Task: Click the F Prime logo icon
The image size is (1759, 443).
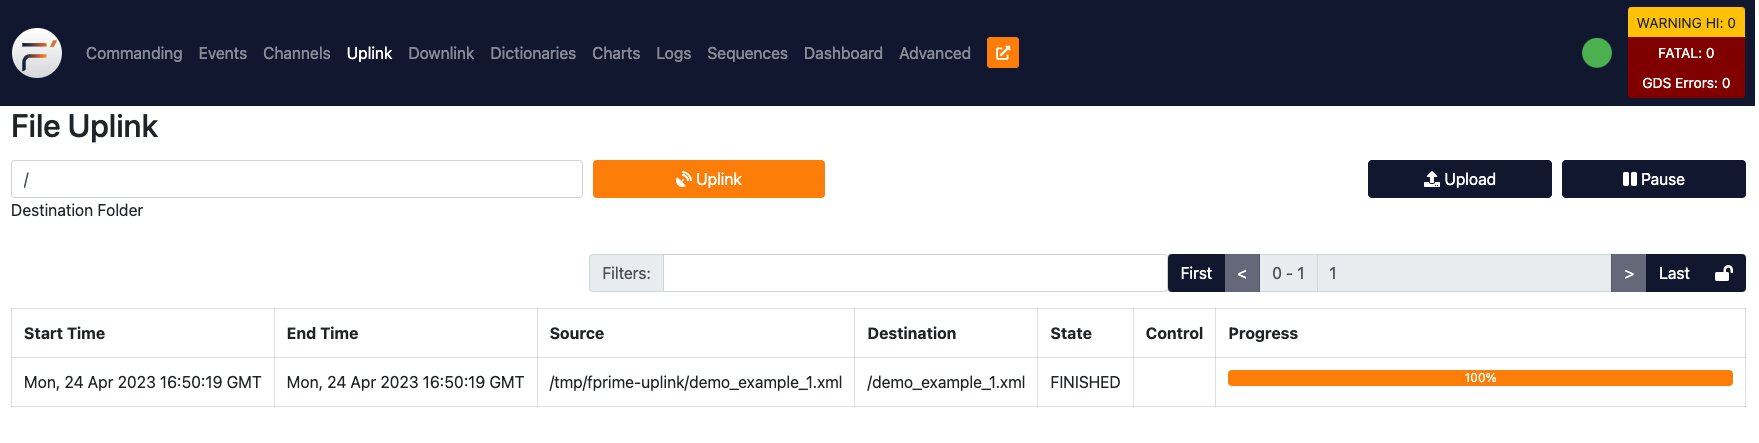Action: 37,53
